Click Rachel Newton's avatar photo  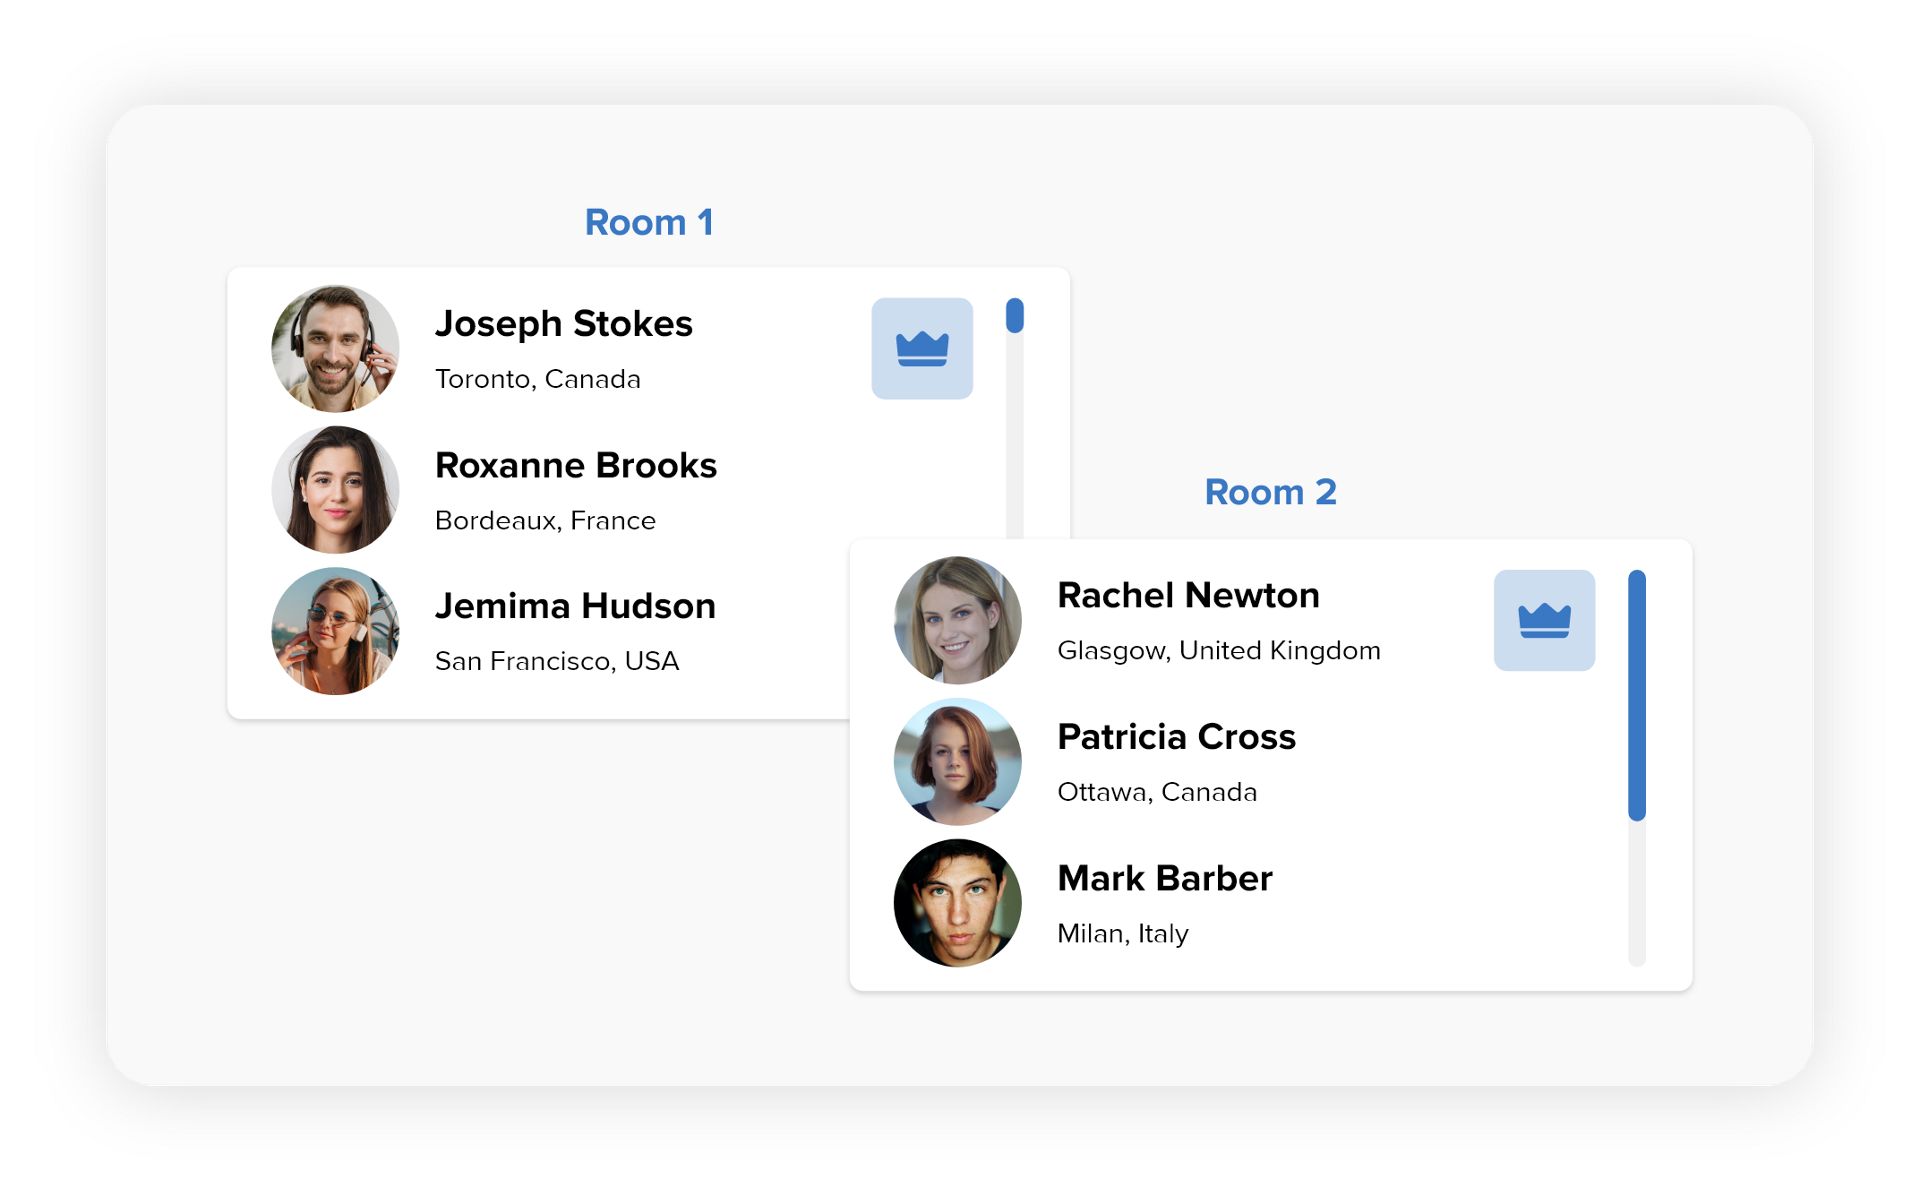(x=957, y=620)
